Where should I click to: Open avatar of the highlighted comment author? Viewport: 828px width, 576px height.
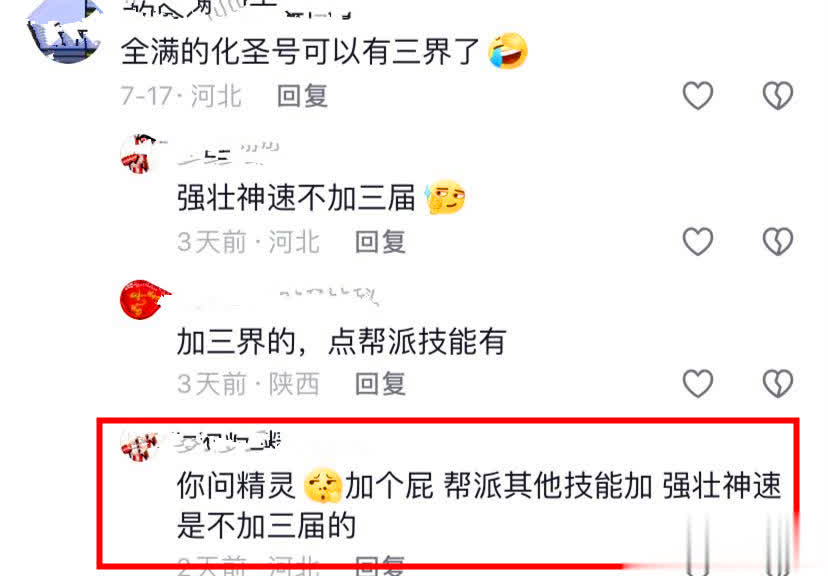(x=140, y=446)
